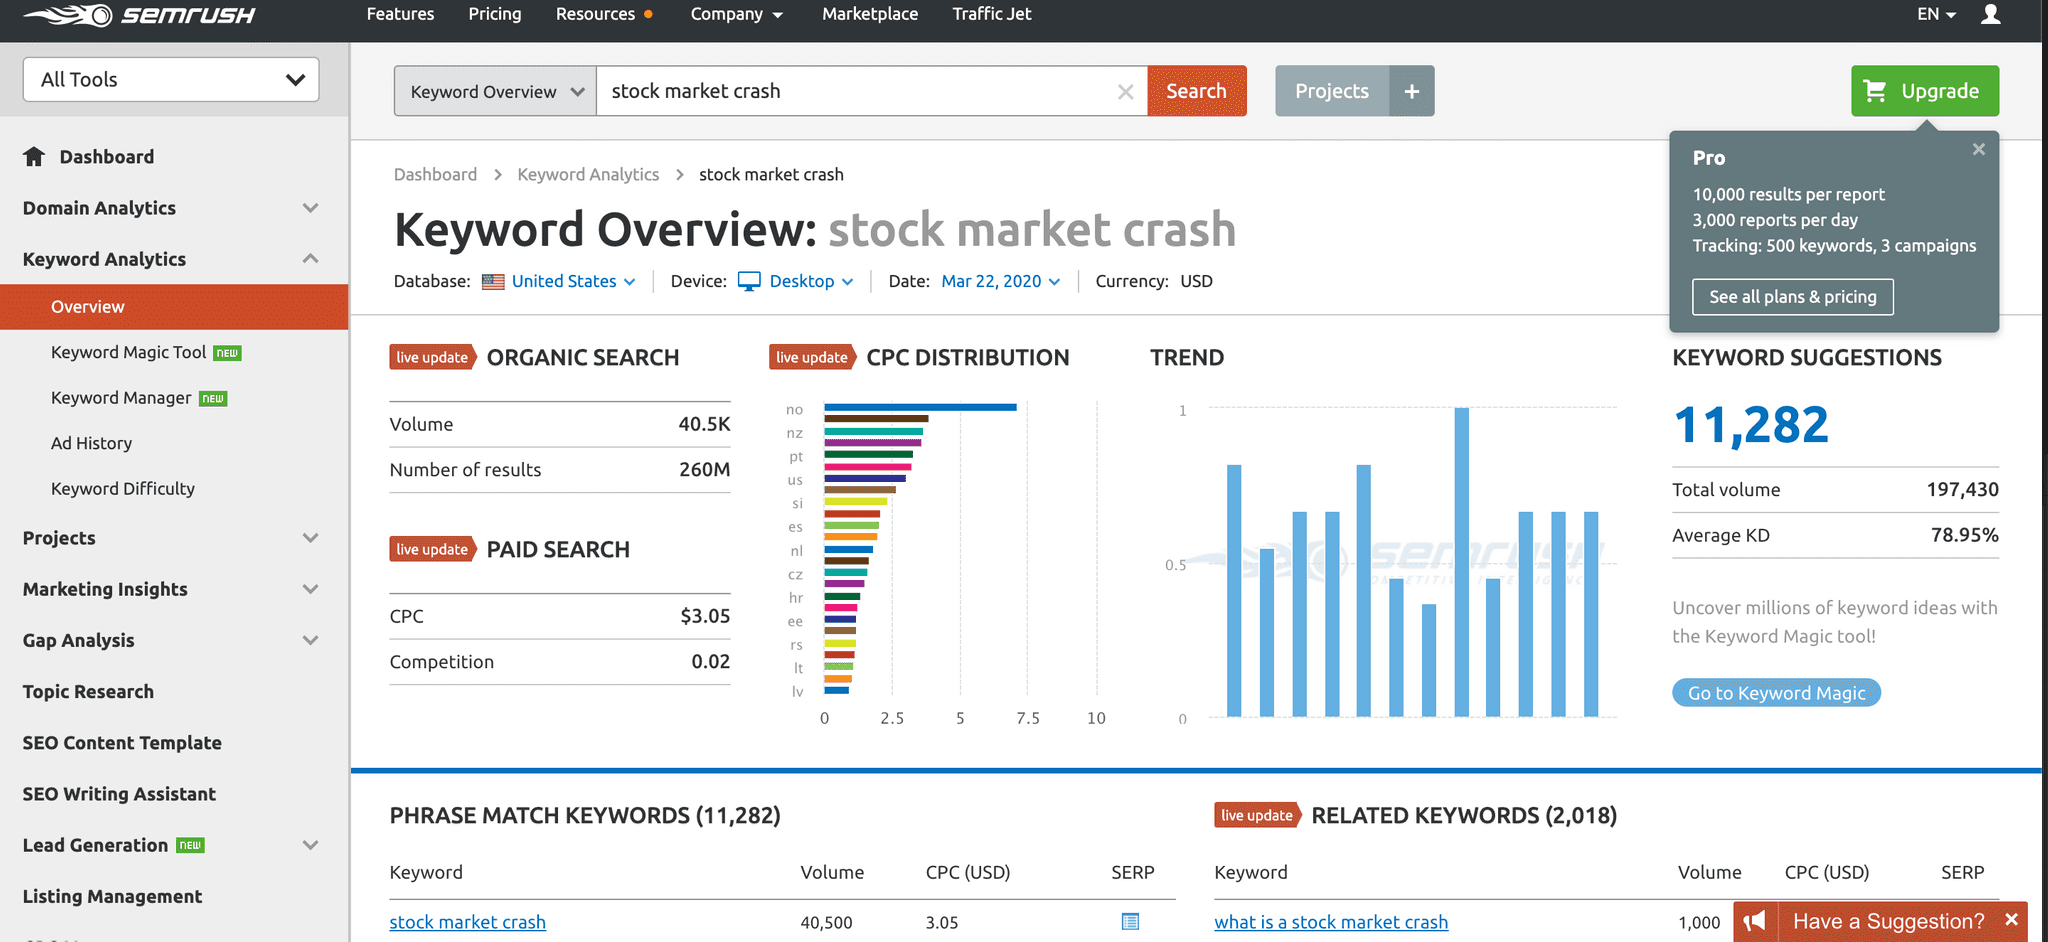Click the megaphone suggestion icon

[1755, 921]
